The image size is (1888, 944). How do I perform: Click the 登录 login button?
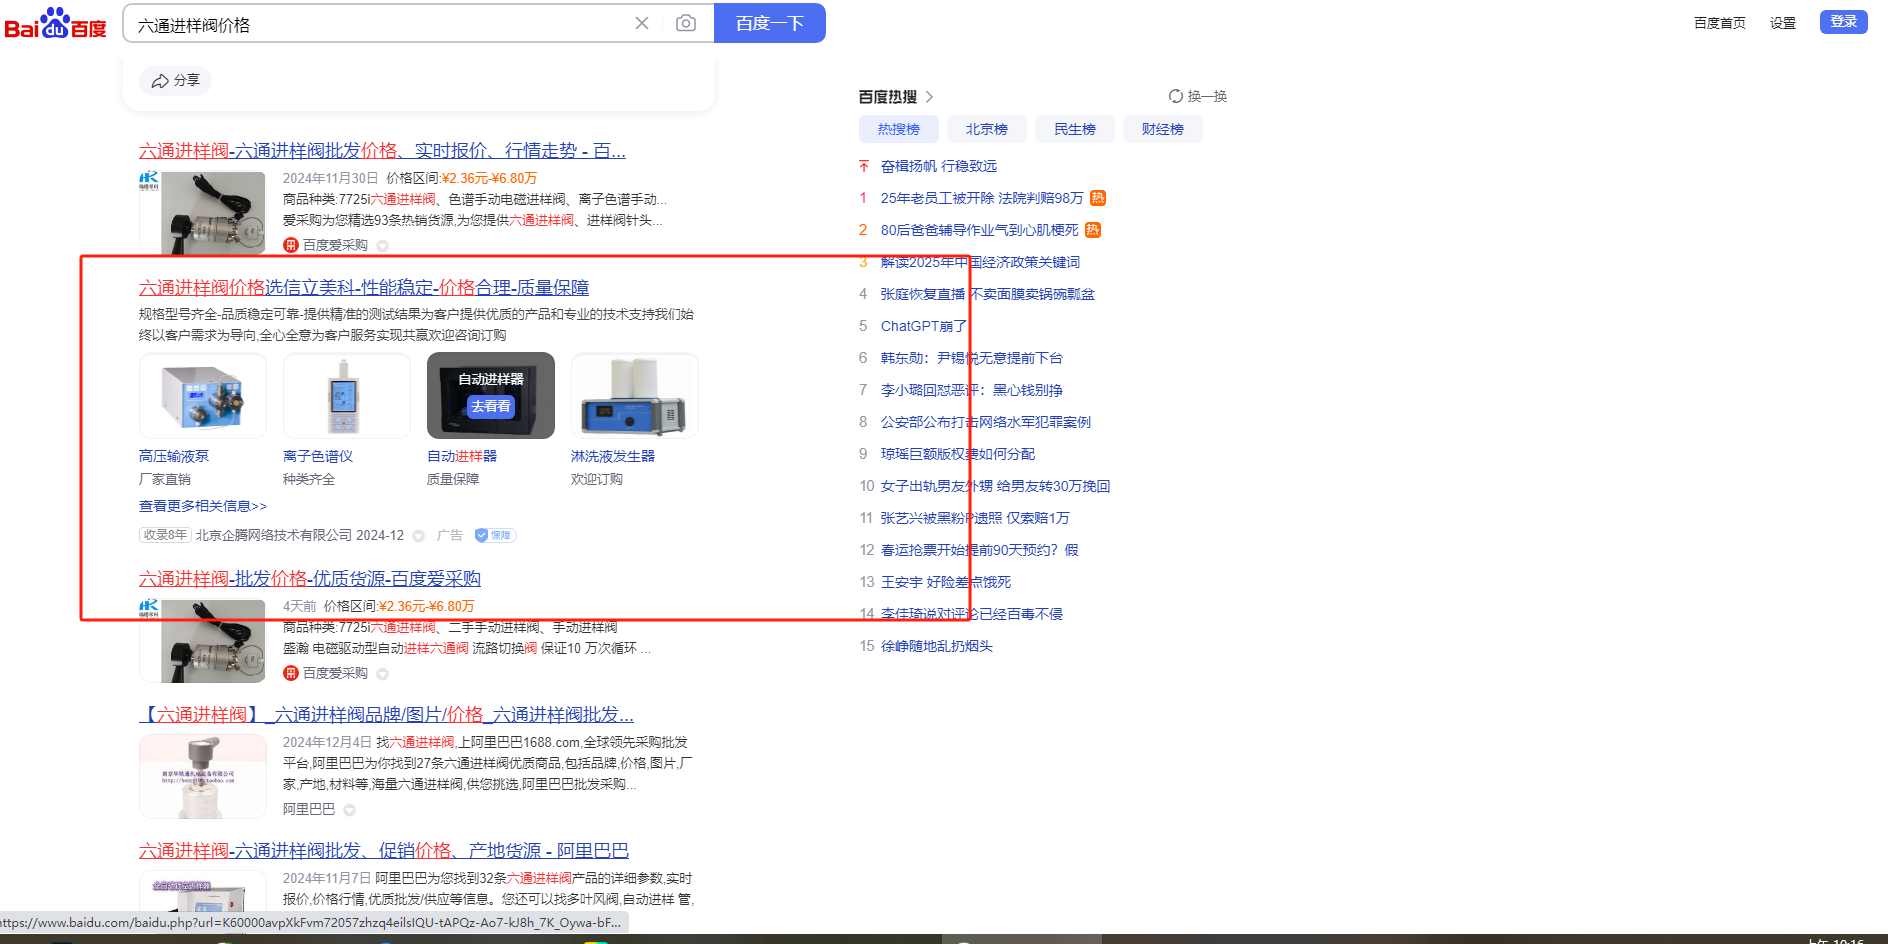click(x=1843, y=22)
